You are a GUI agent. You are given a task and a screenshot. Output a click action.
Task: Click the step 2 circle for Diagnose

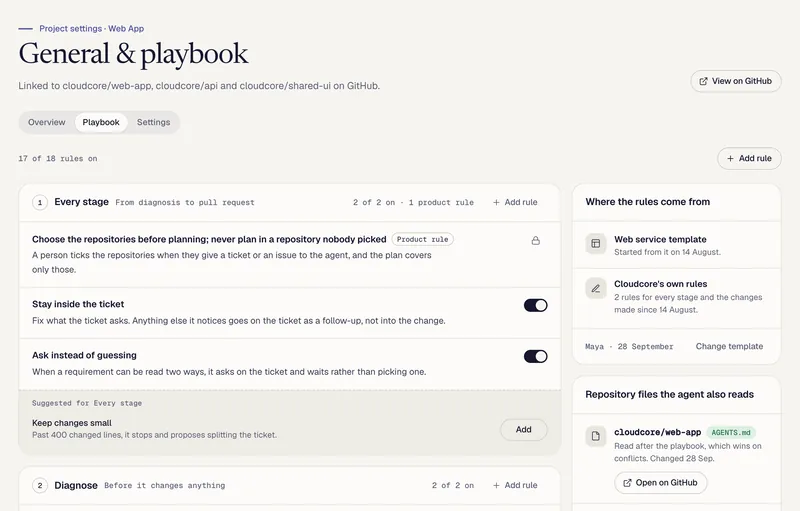40,486
